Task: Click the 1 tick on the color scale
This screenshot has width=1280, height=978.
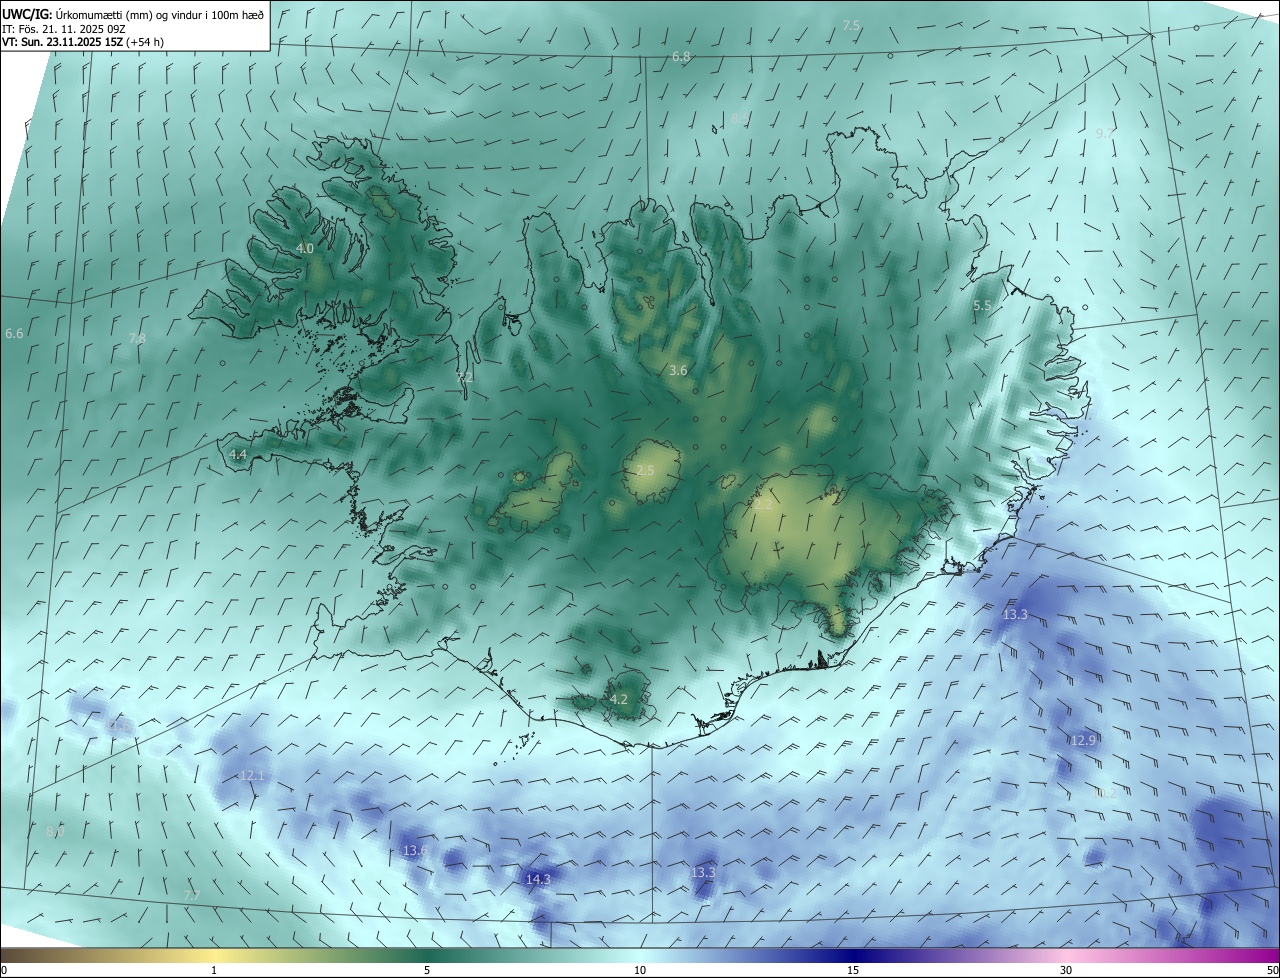Action: point(214,970)
